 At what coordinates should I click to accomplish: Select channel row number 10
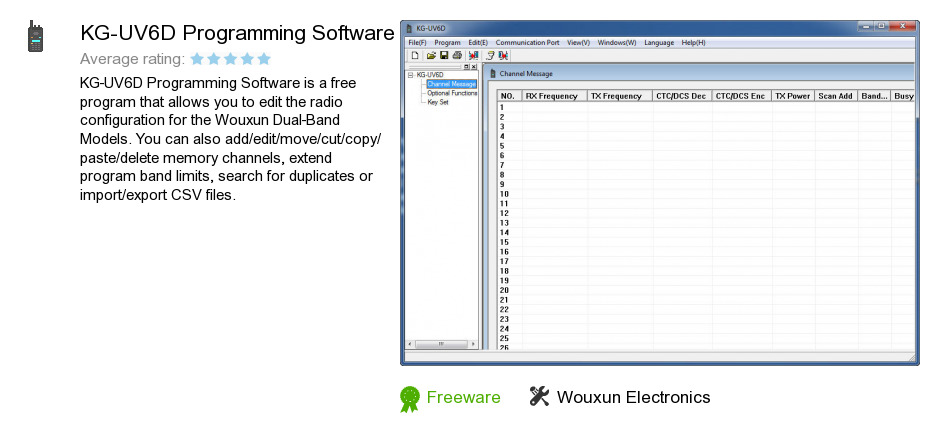pos(504,194)
